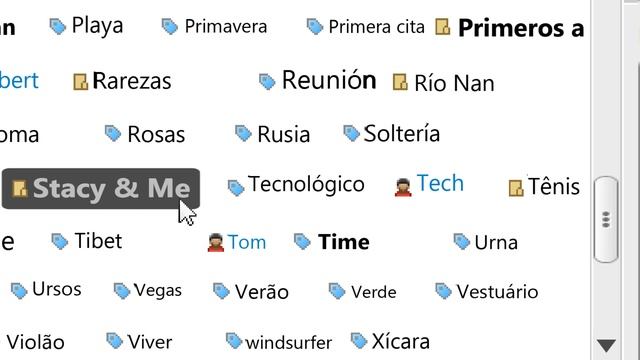Click the person icon beside Tom

216,242
